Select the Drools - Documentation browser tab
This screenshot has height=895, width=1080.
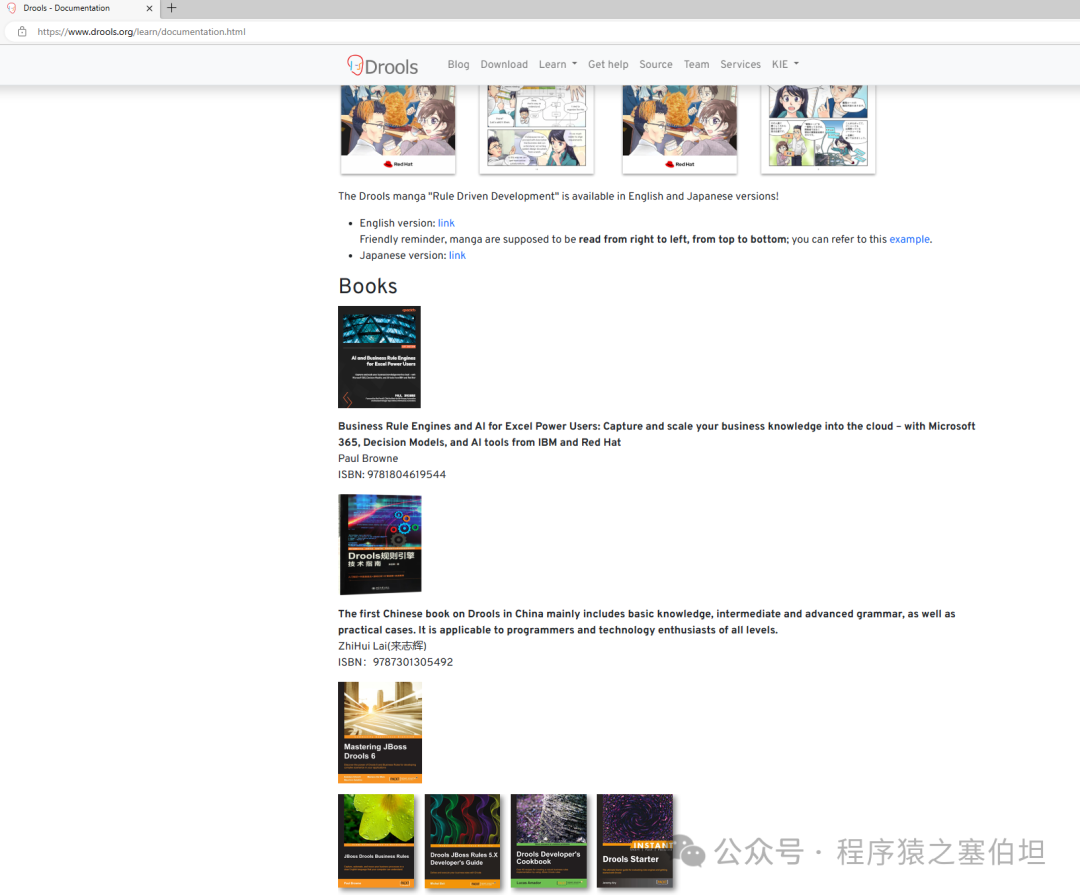79,8
